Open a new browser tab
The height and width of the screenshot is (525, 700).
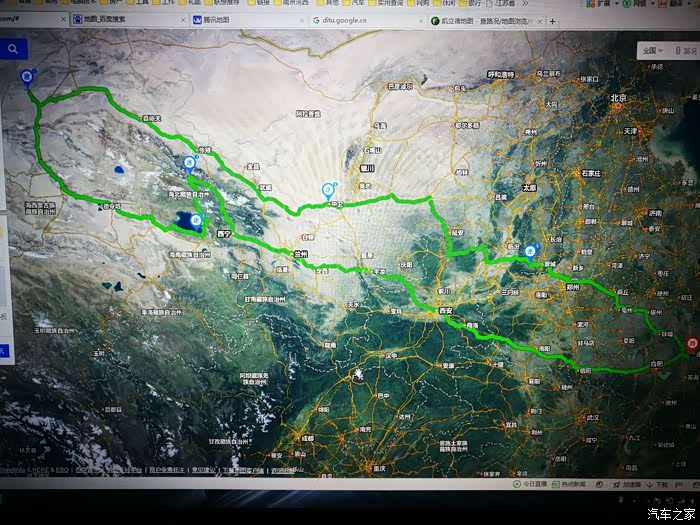553,21
